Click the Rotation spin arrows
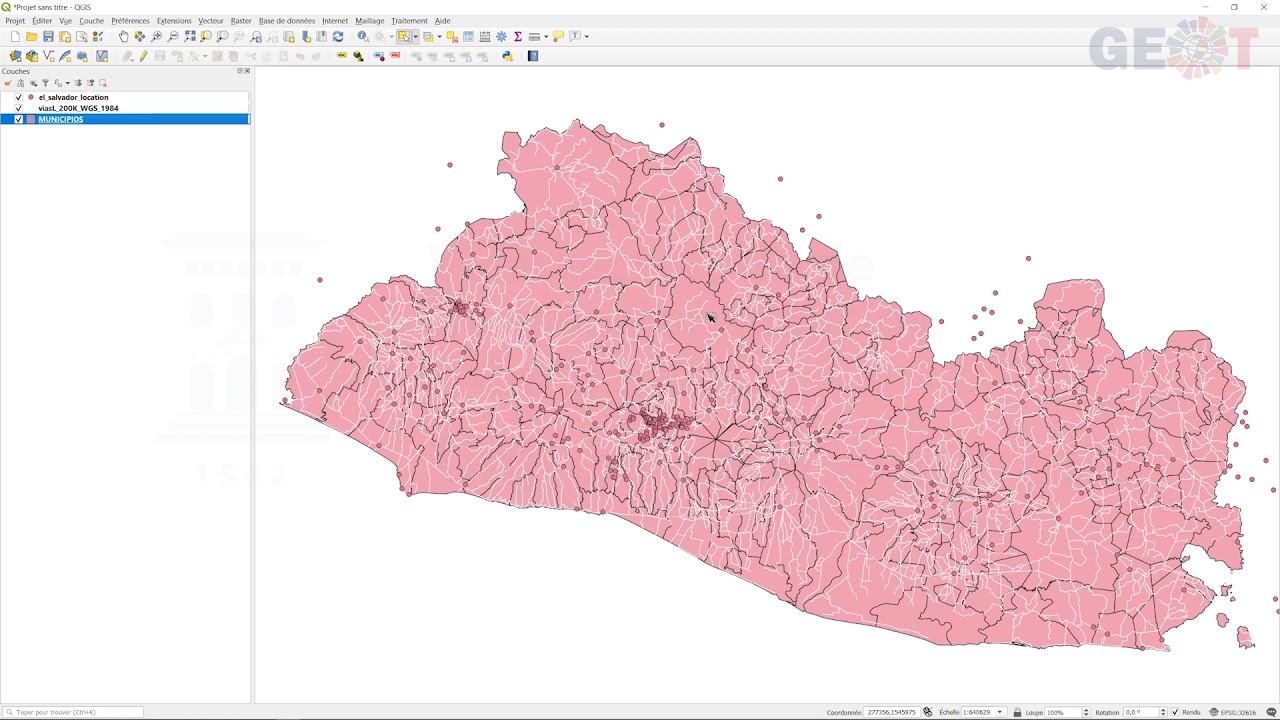The height and width of the screenshot is (720, 1280). click(x=1164, y=712)
